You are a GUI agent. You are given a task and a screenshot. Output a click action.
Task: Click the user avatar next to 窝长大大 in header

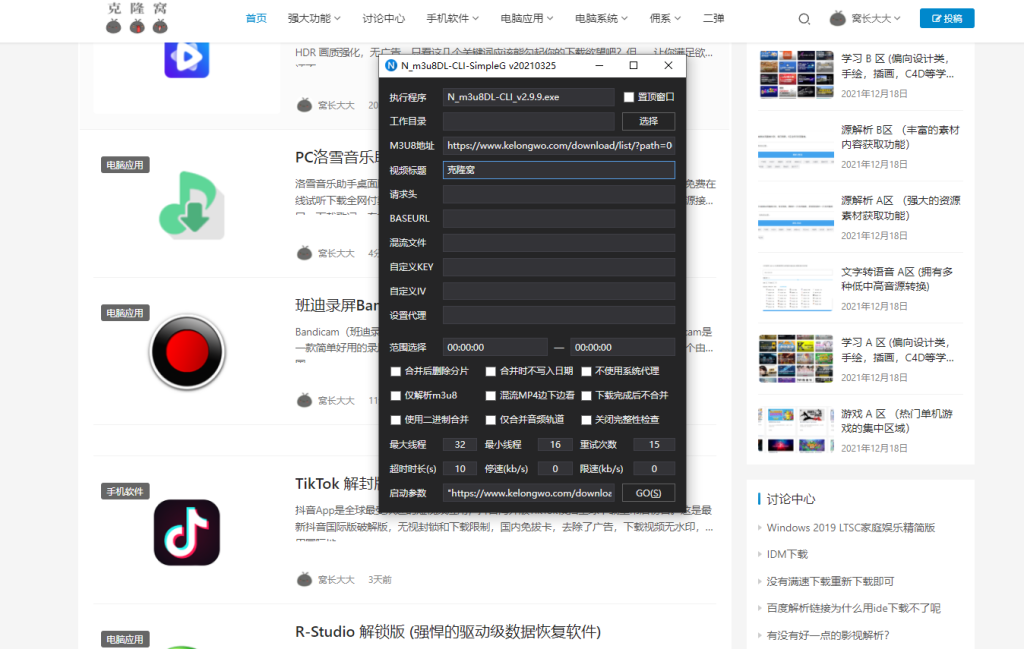point(837,18)
